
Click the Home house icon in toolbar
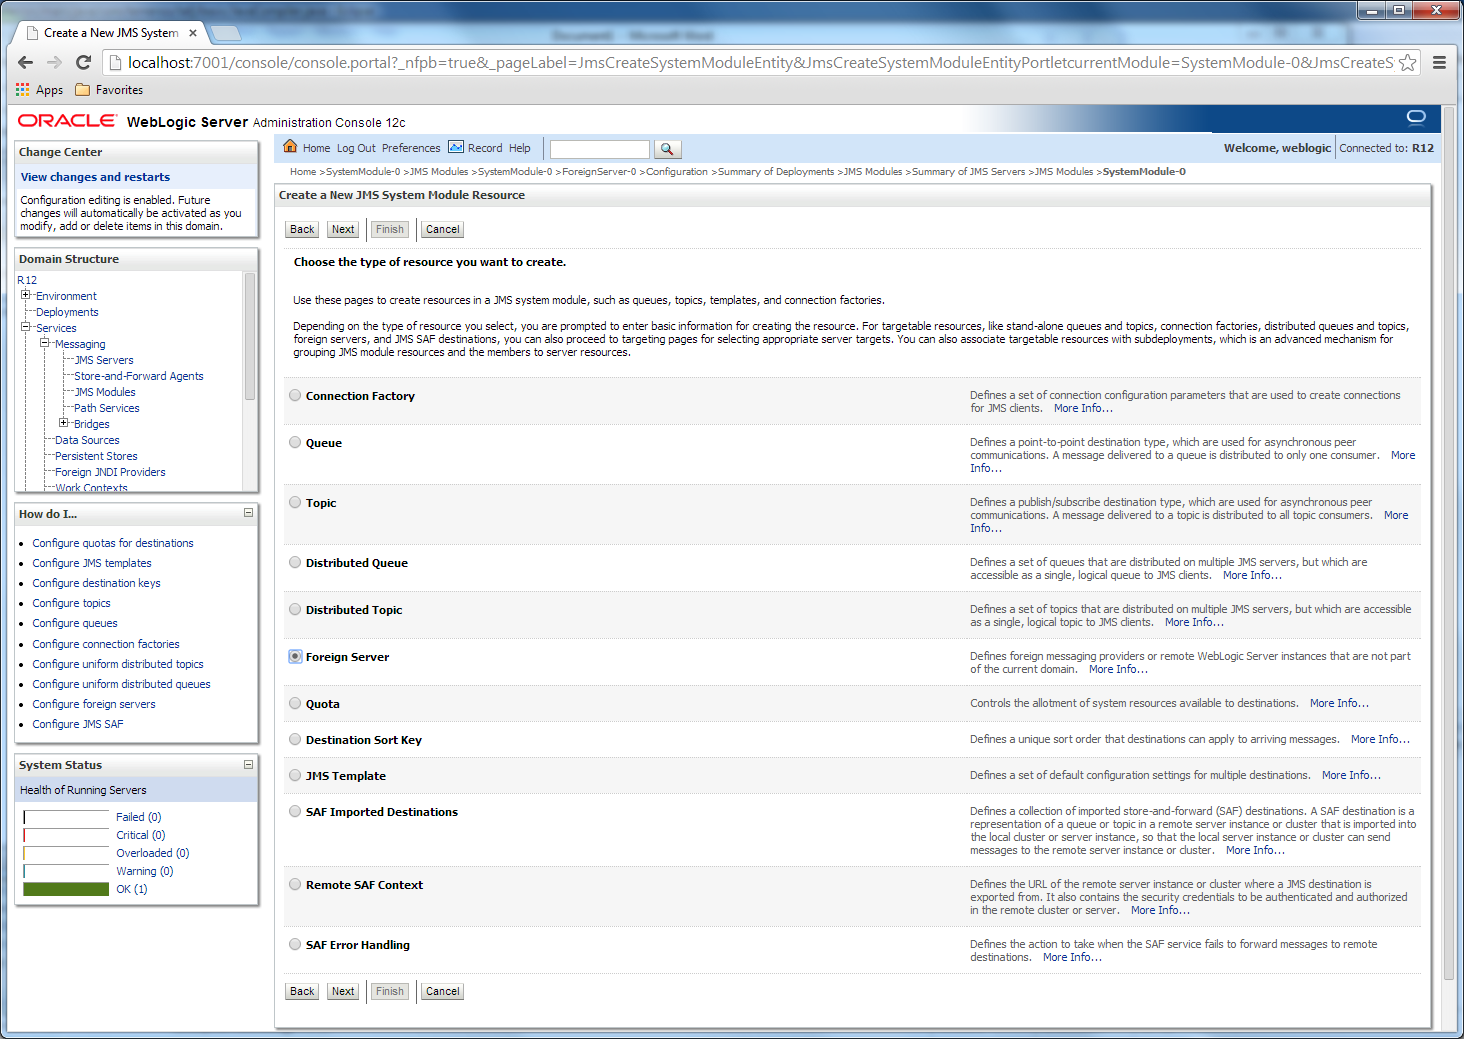[x=290, y=147]
